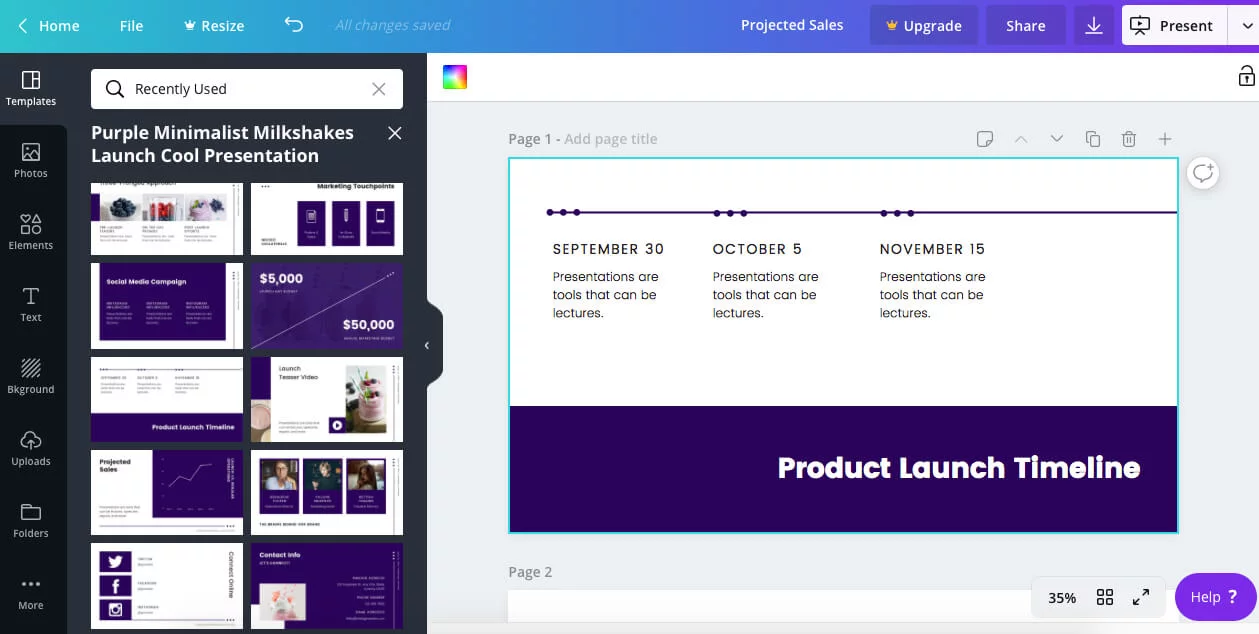Open the Templates panel
Image resolution: width=1259 pixels, height=634 pixels.
(x=31, y=90)
